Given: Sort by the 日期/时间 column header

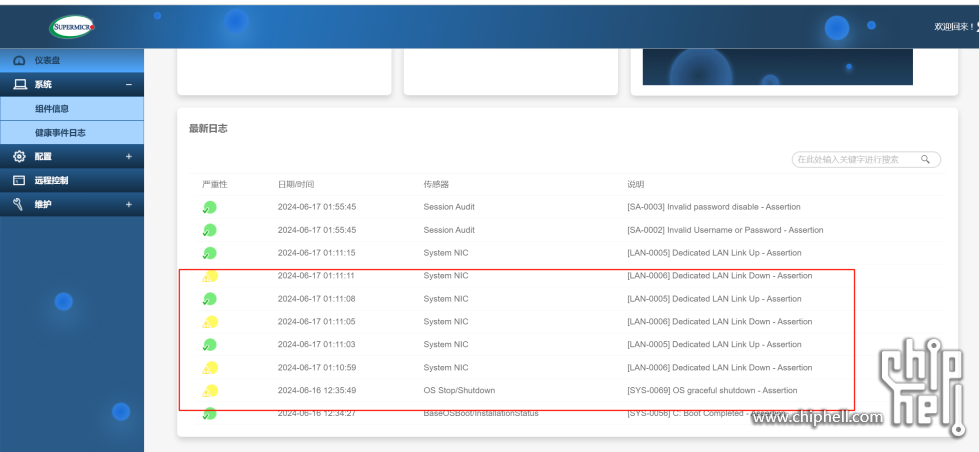Looking at the screenshot, I should [x=296, y=184].
